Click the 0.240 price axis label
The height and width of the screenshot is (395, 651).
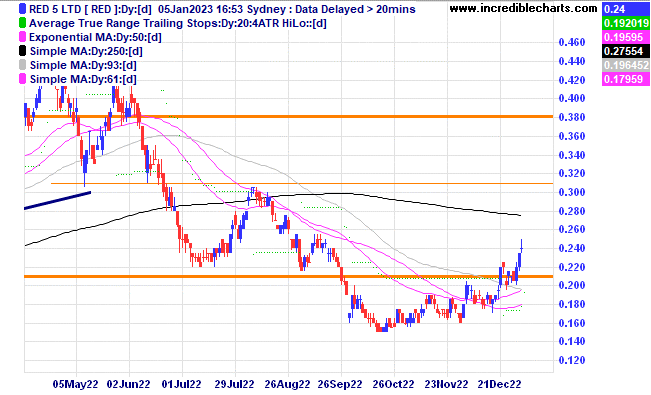click(572, 248)
